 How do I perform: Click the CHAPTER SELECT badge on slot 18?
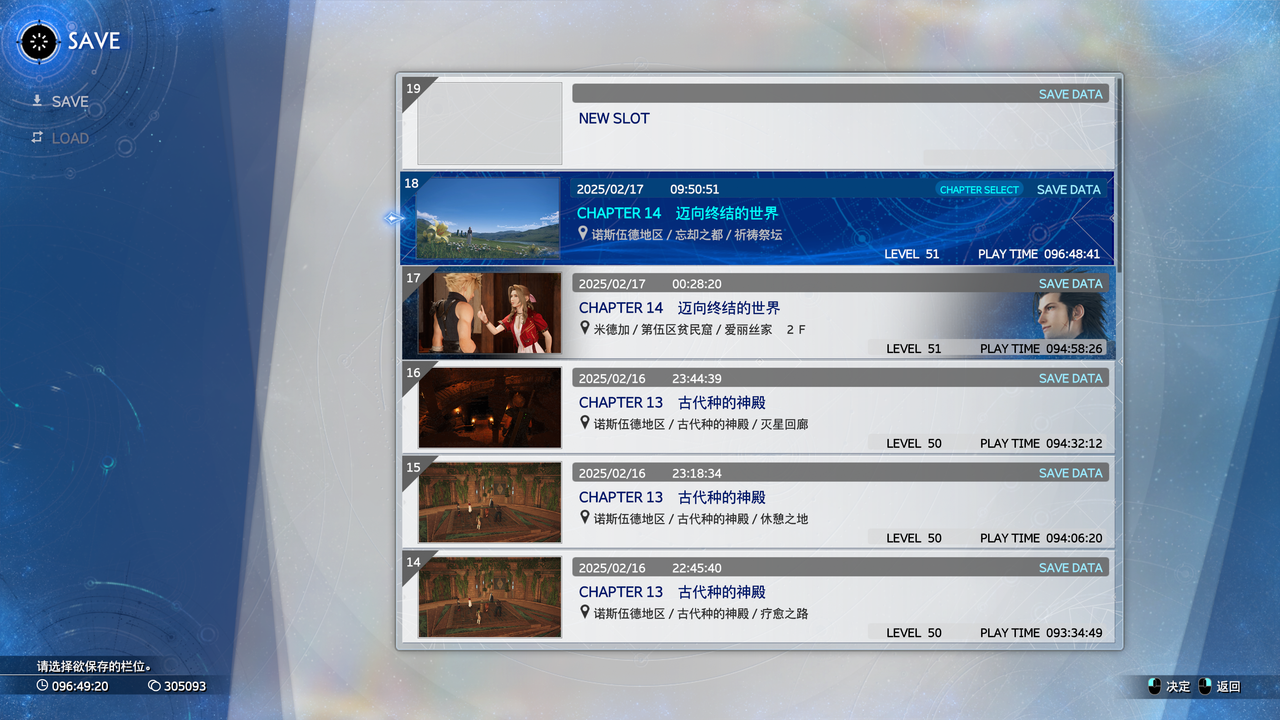[979, 189]
